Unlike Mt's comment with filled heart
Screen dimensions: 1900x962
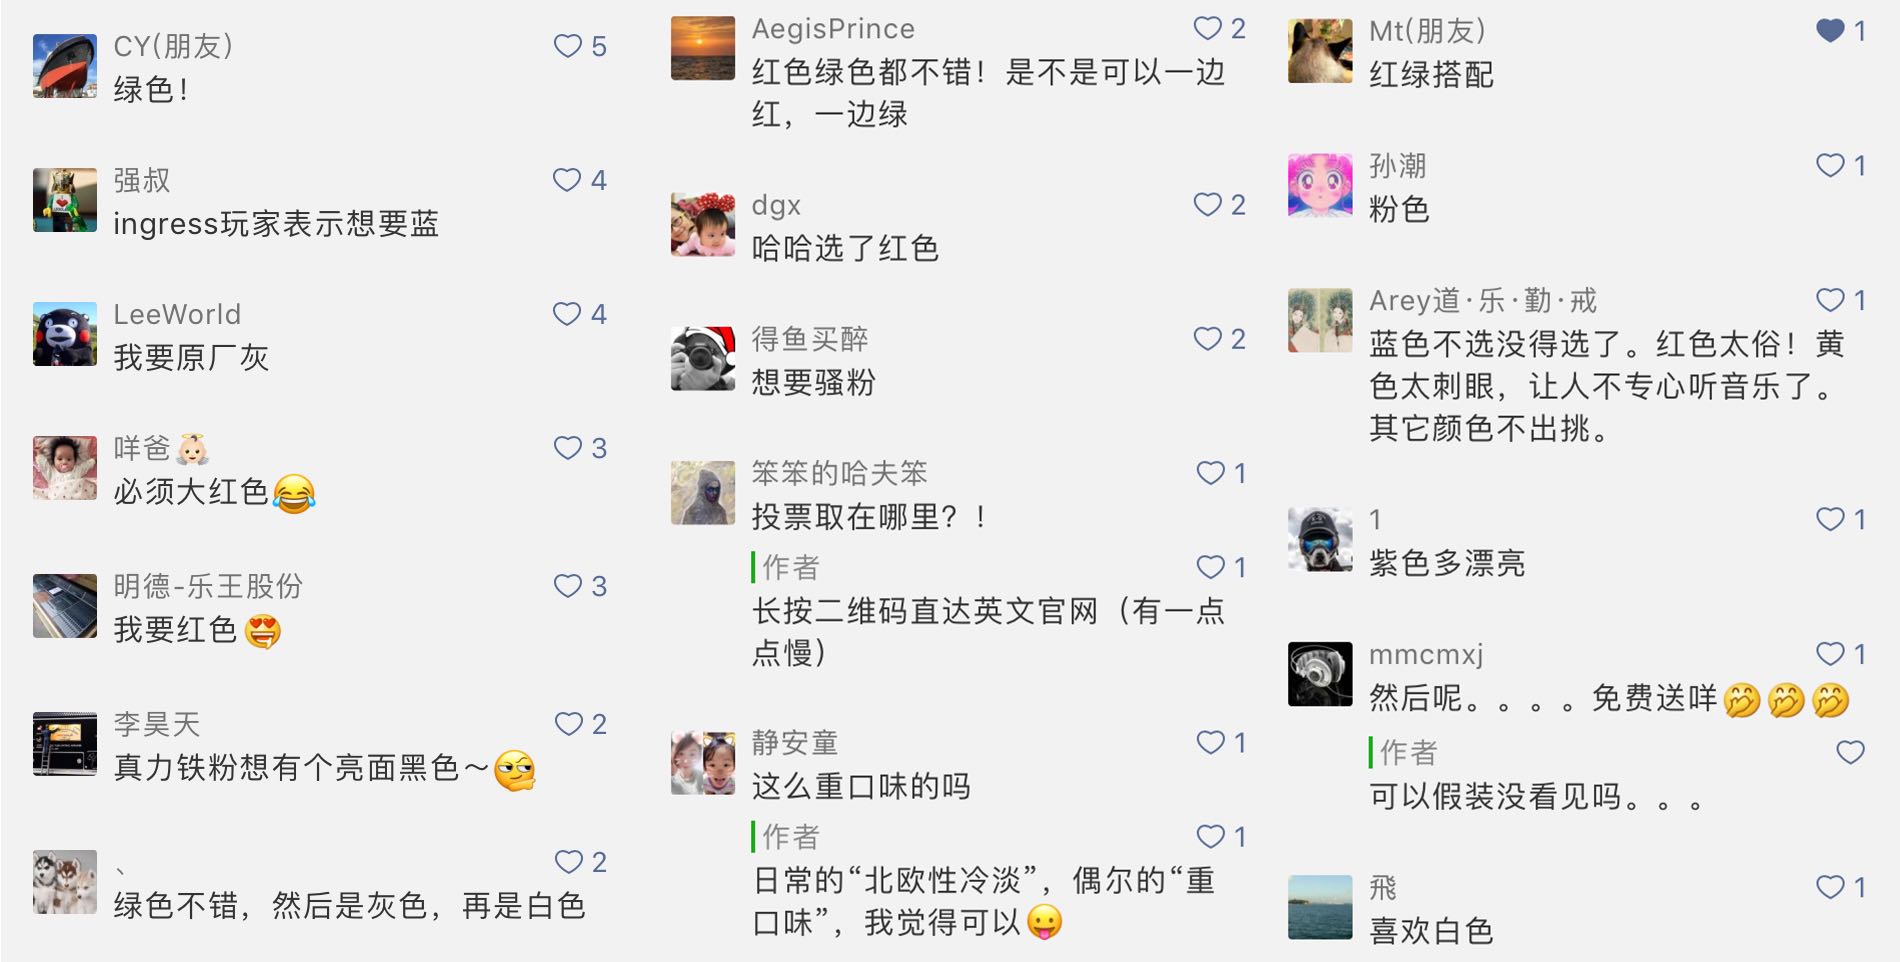[x=1830, y=31]
